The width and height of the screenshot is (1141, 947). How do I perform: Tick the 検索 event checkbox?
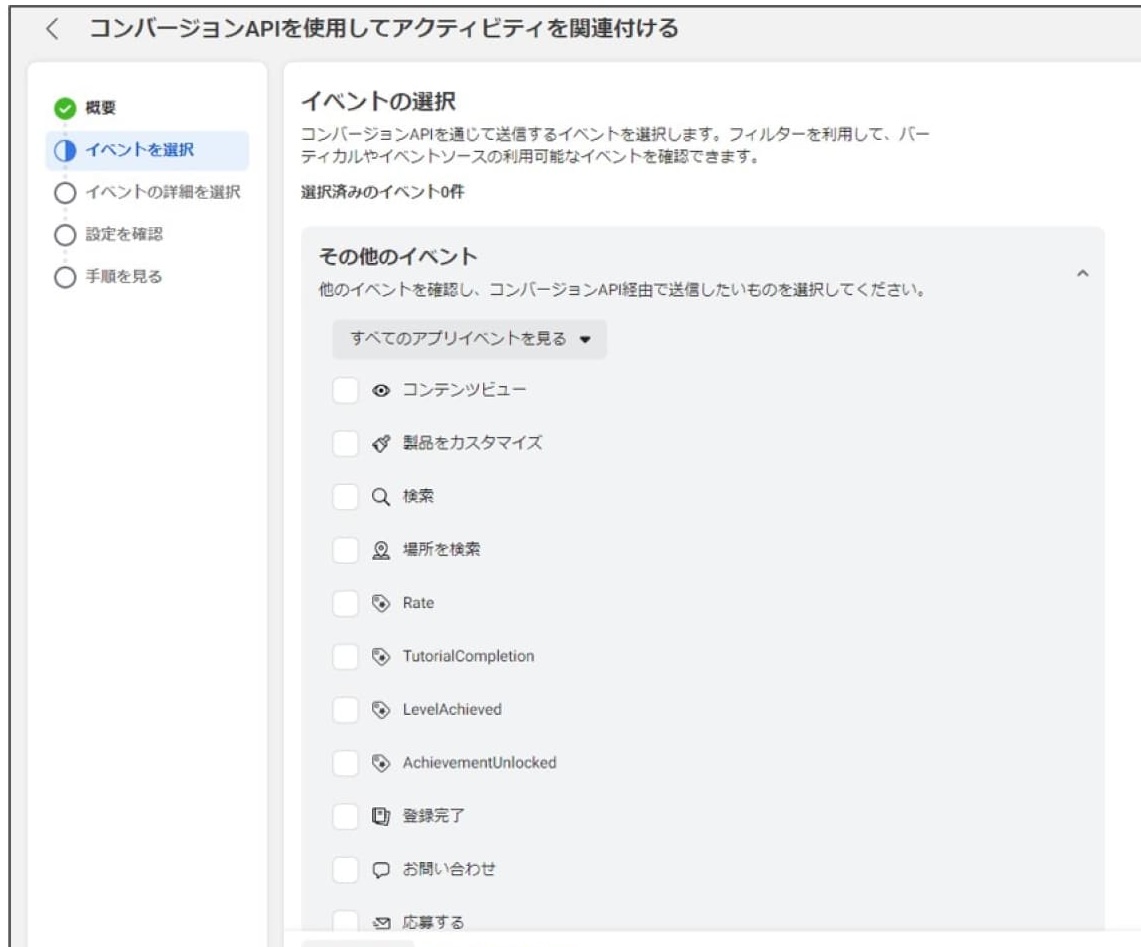click(345, 496)
